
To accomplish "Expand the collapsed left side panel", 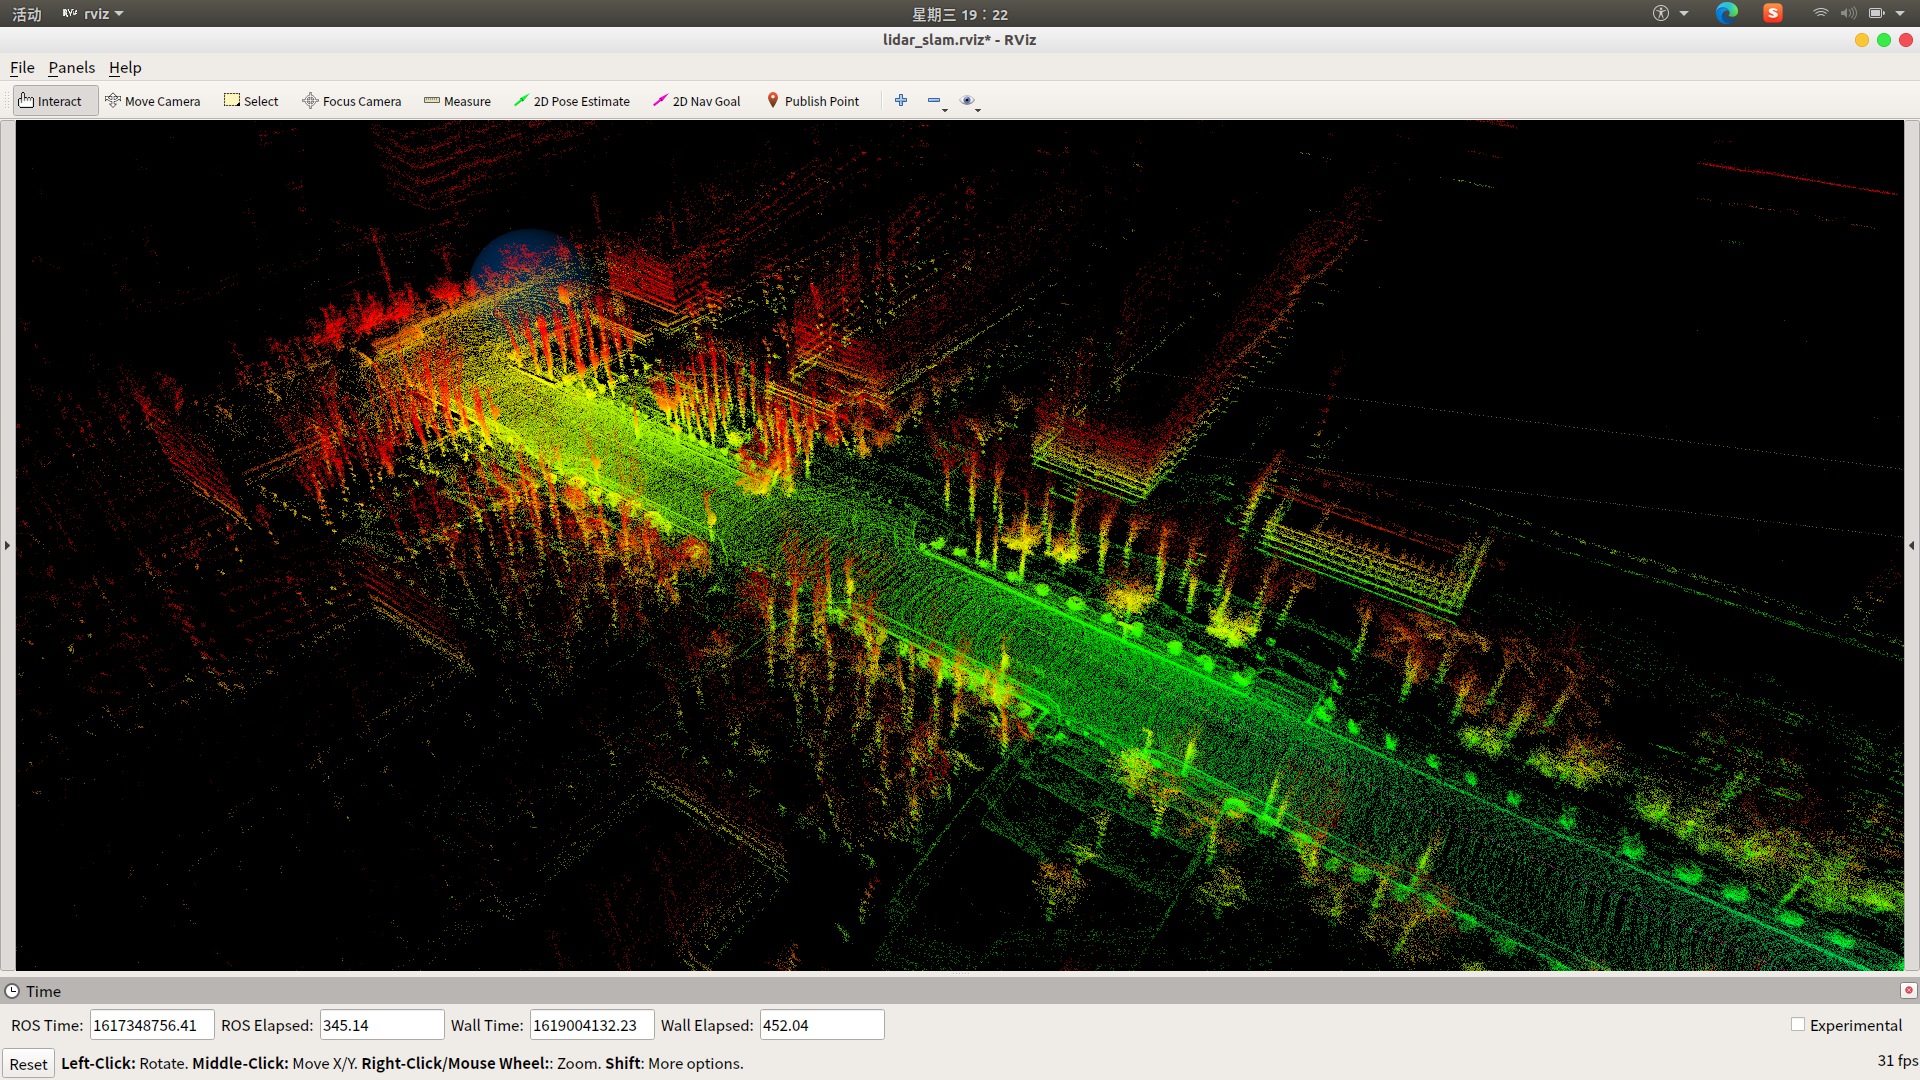I will click(x=7, y=545).
